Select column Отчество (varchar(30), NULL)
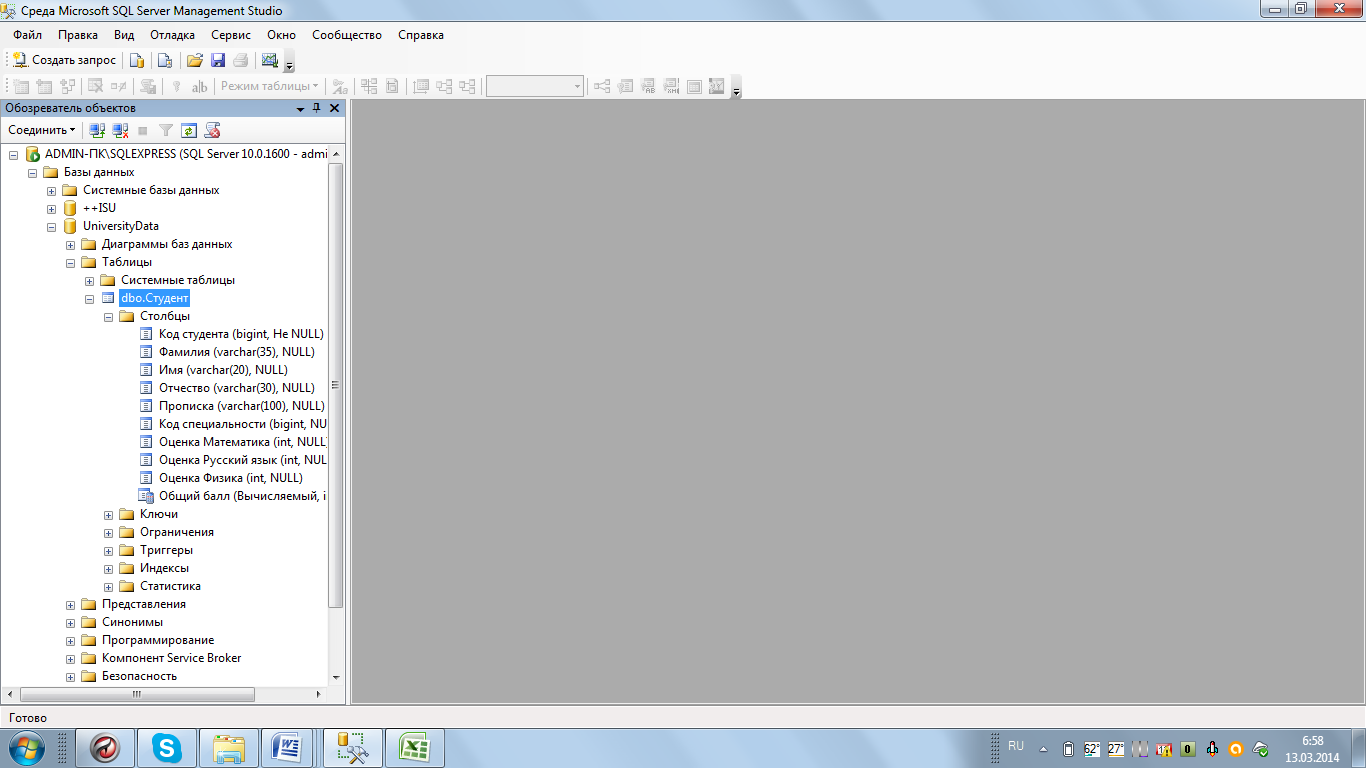The image size is (1366, 768). point(236,388)
